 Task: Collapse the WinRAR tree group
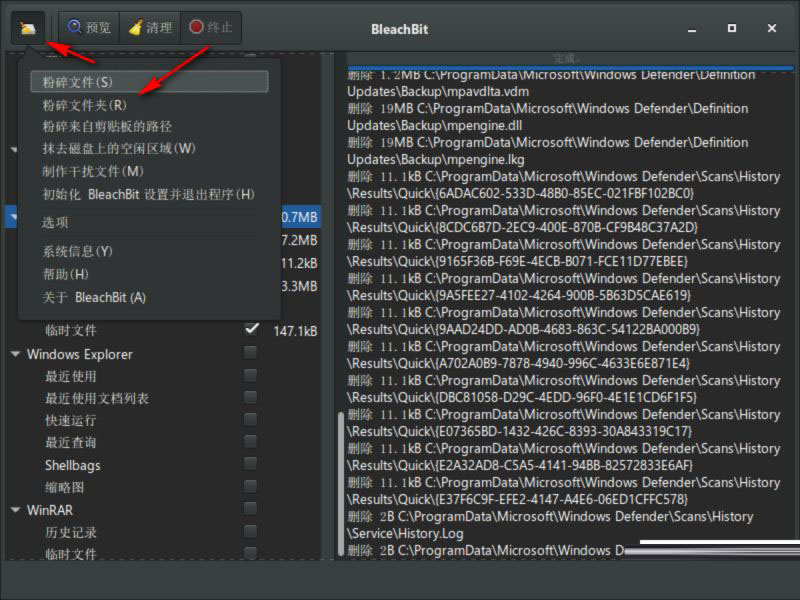tap(15, 510)
